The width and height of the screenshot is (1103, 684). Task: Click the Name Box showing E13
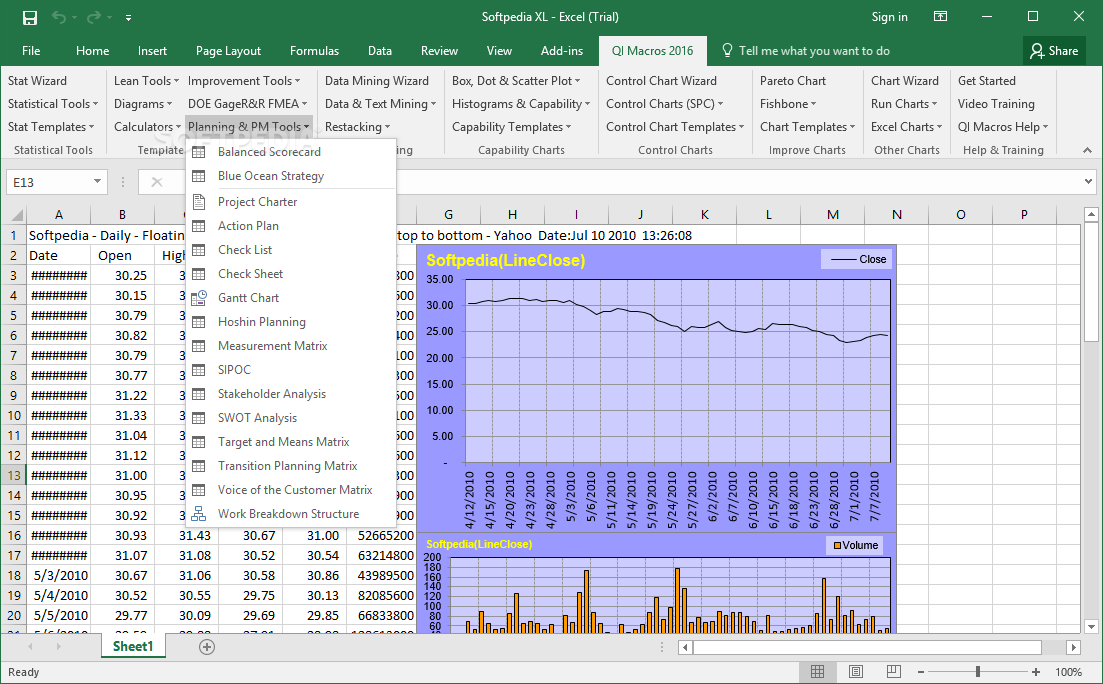tap(48, 182)
